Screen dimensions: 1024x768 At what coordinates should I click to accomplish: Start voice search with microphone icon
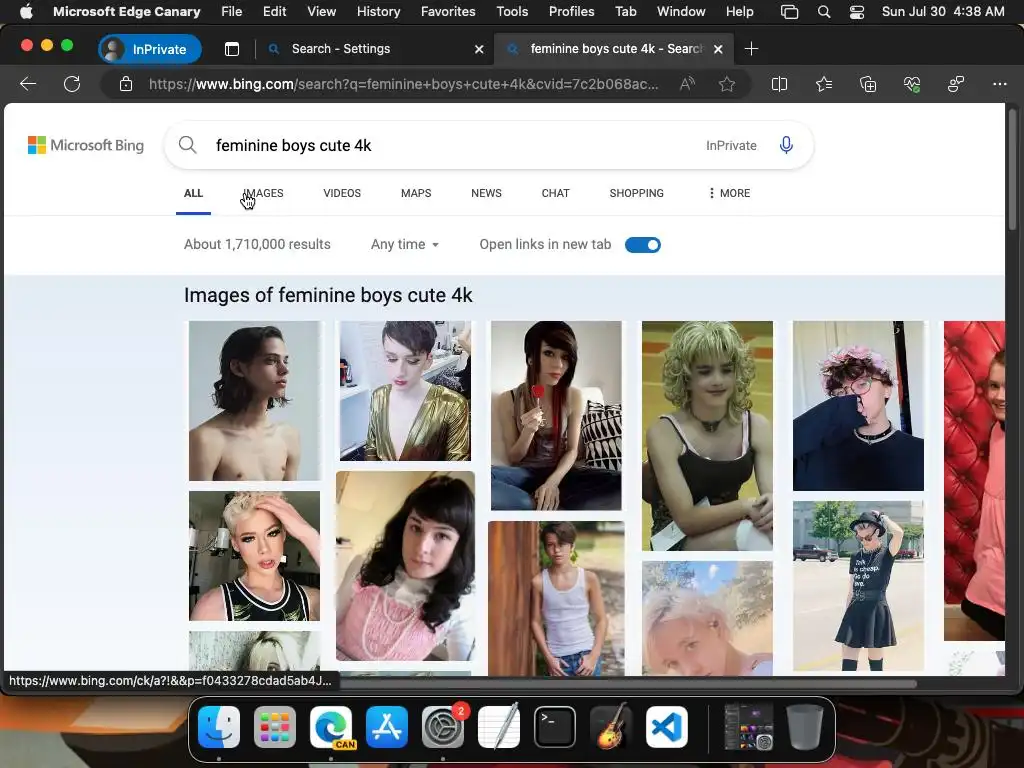[786, 145]
